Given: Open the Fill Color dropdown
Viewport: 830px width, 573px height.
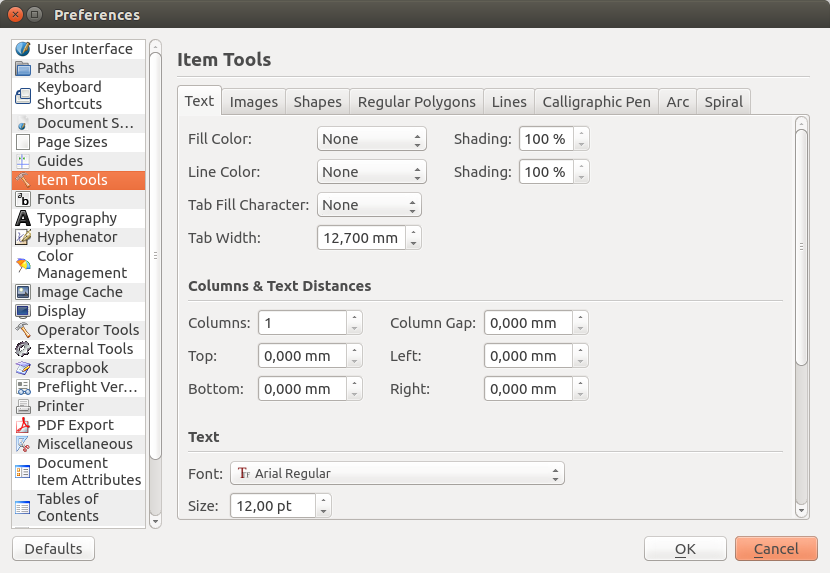Looking at the screenshot, I should click(x=371, y=139).
